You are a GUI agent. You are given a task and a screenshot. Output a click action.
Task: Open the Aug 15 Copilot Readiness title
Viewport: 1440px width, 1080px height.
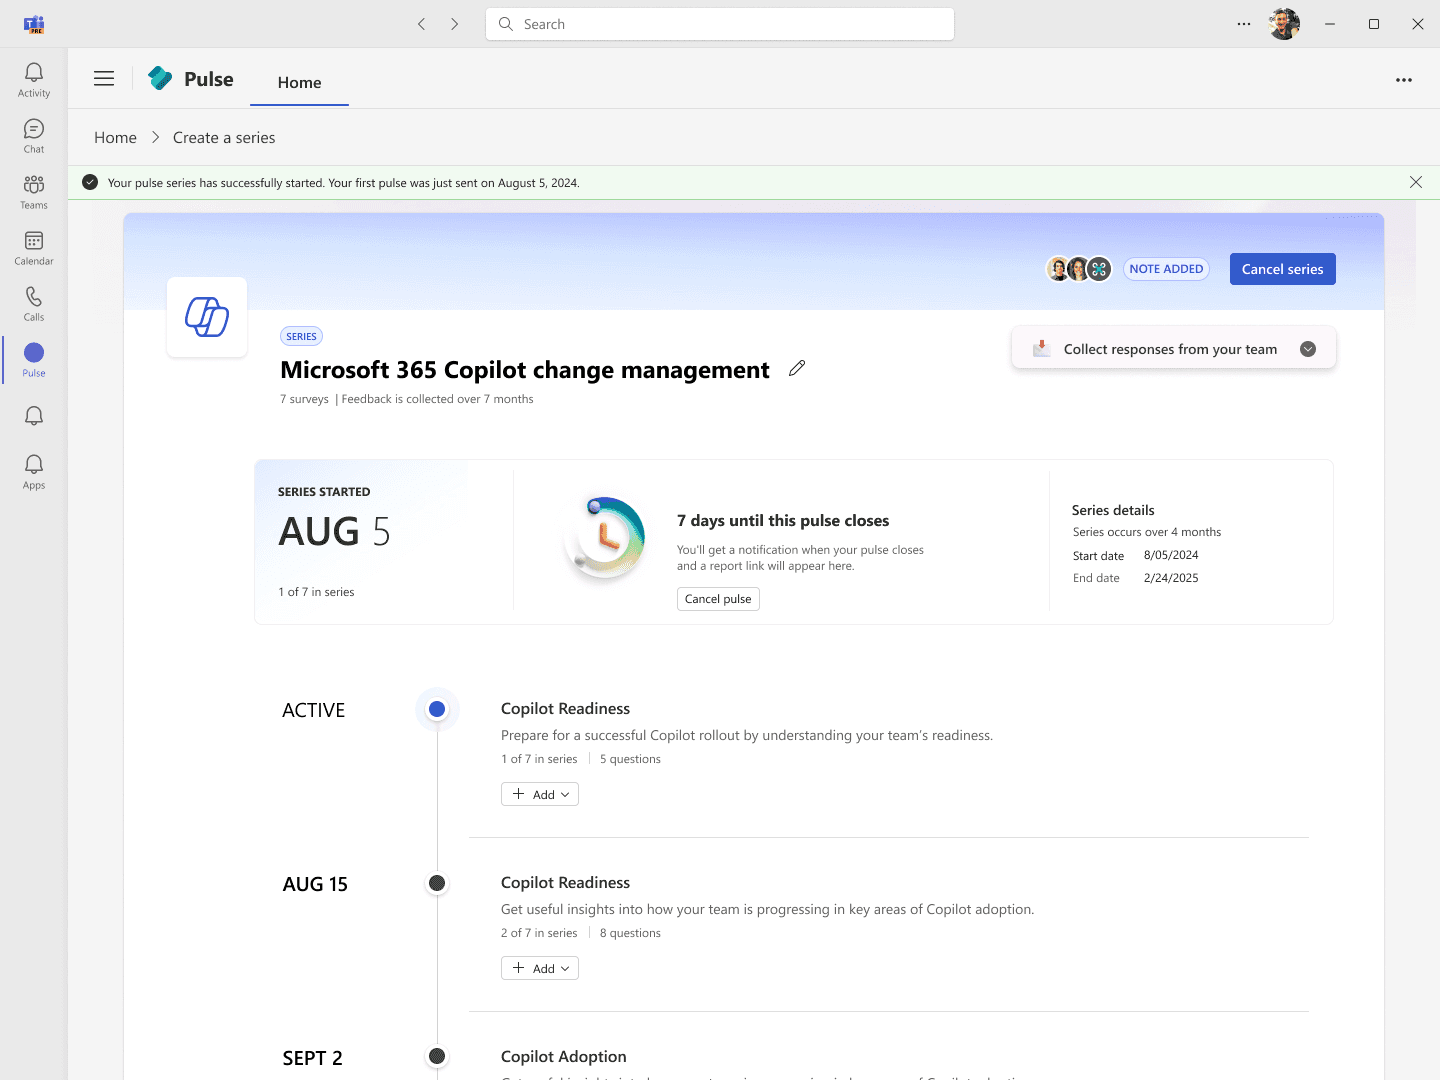(566, 883)
